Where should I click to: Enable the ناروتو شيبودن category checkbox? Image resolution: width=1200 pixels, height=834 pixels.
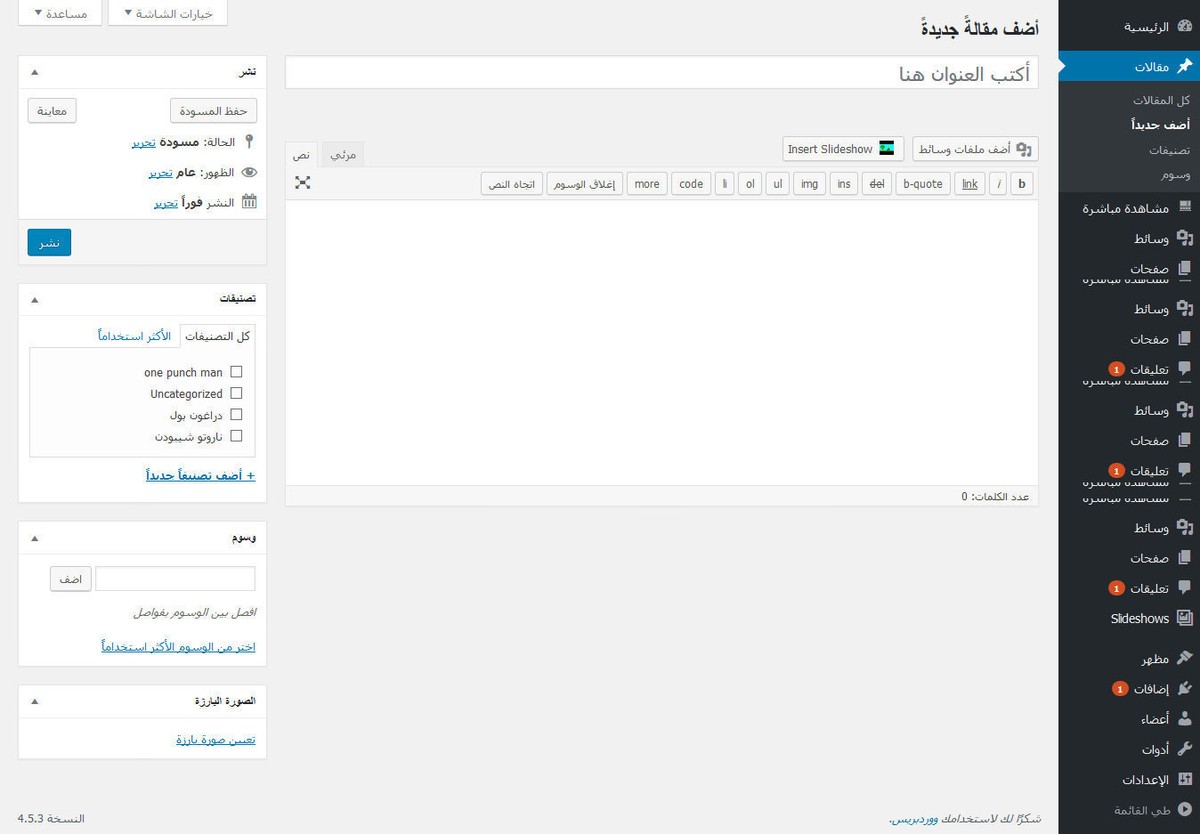(x=236, y=436)
